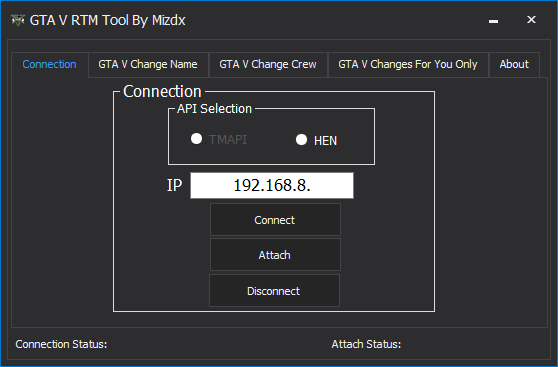Click the Connection Status label
The image size is (558, 367).
click(61, 344)
